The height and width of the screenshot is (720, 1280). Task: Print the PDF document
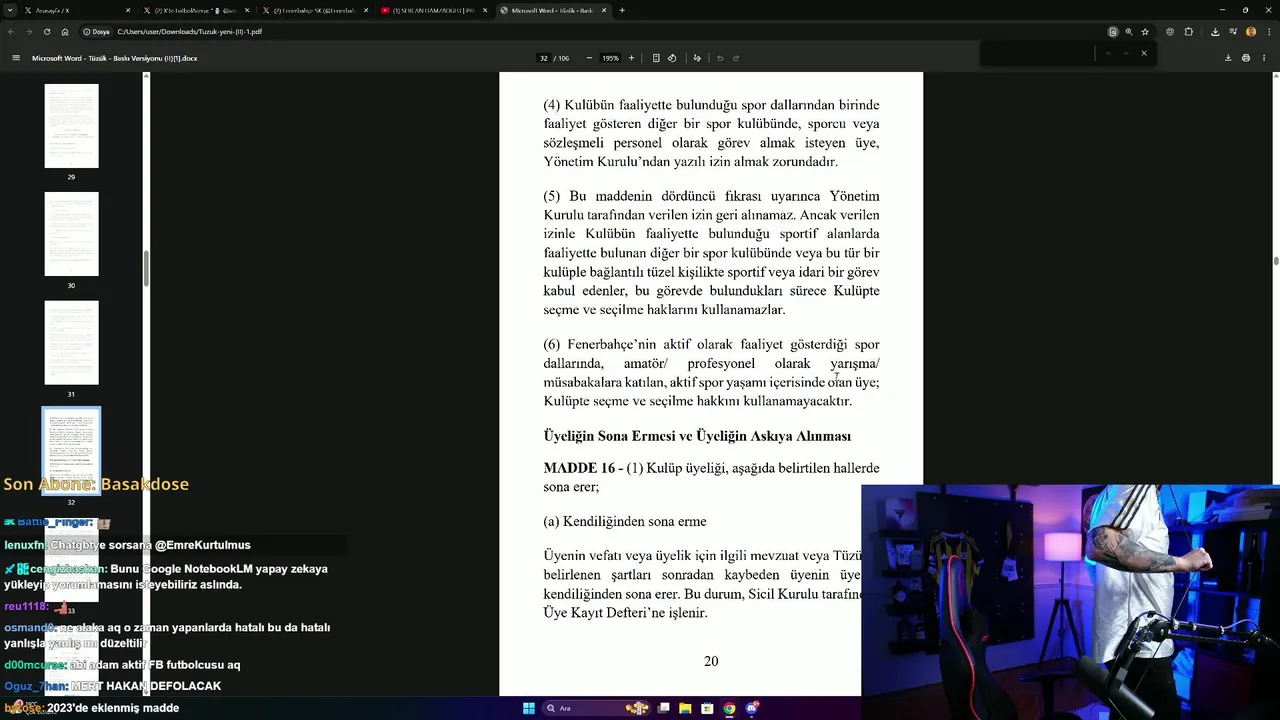click(1246, 58)
